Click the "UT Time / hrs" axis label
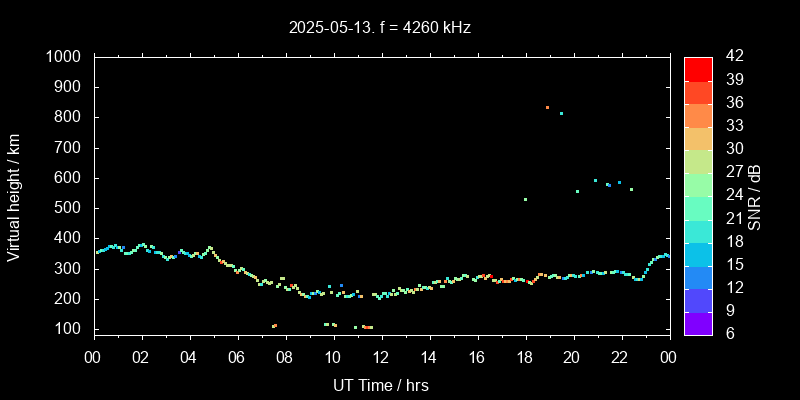This screenshot has width=800, height=400. [x=381, y=384]
